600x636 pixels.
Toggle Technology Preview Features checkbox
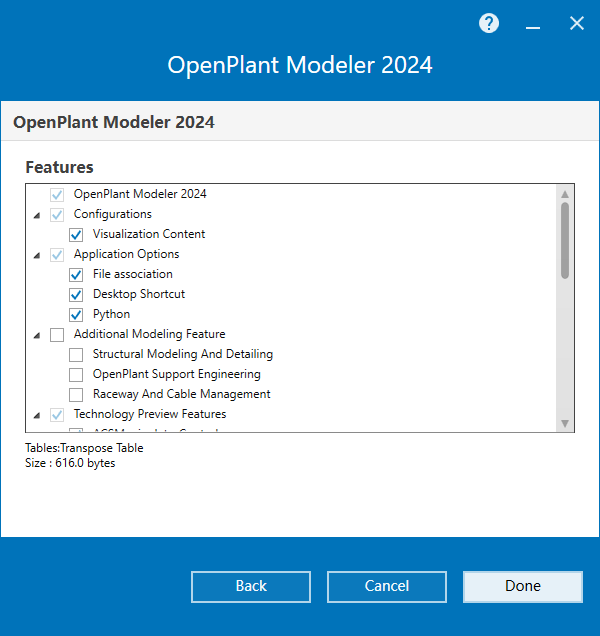click(x=57, y=415)
